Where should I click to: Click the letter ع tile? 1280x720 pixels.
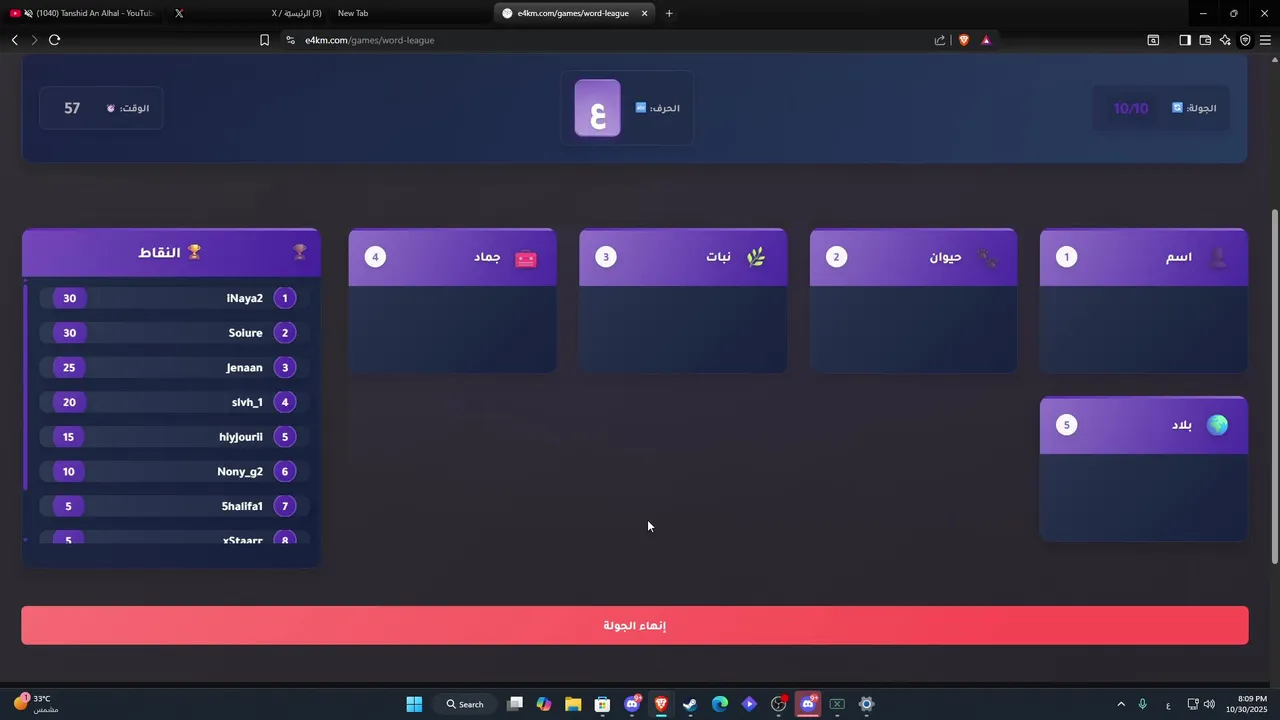click(597, 108)
